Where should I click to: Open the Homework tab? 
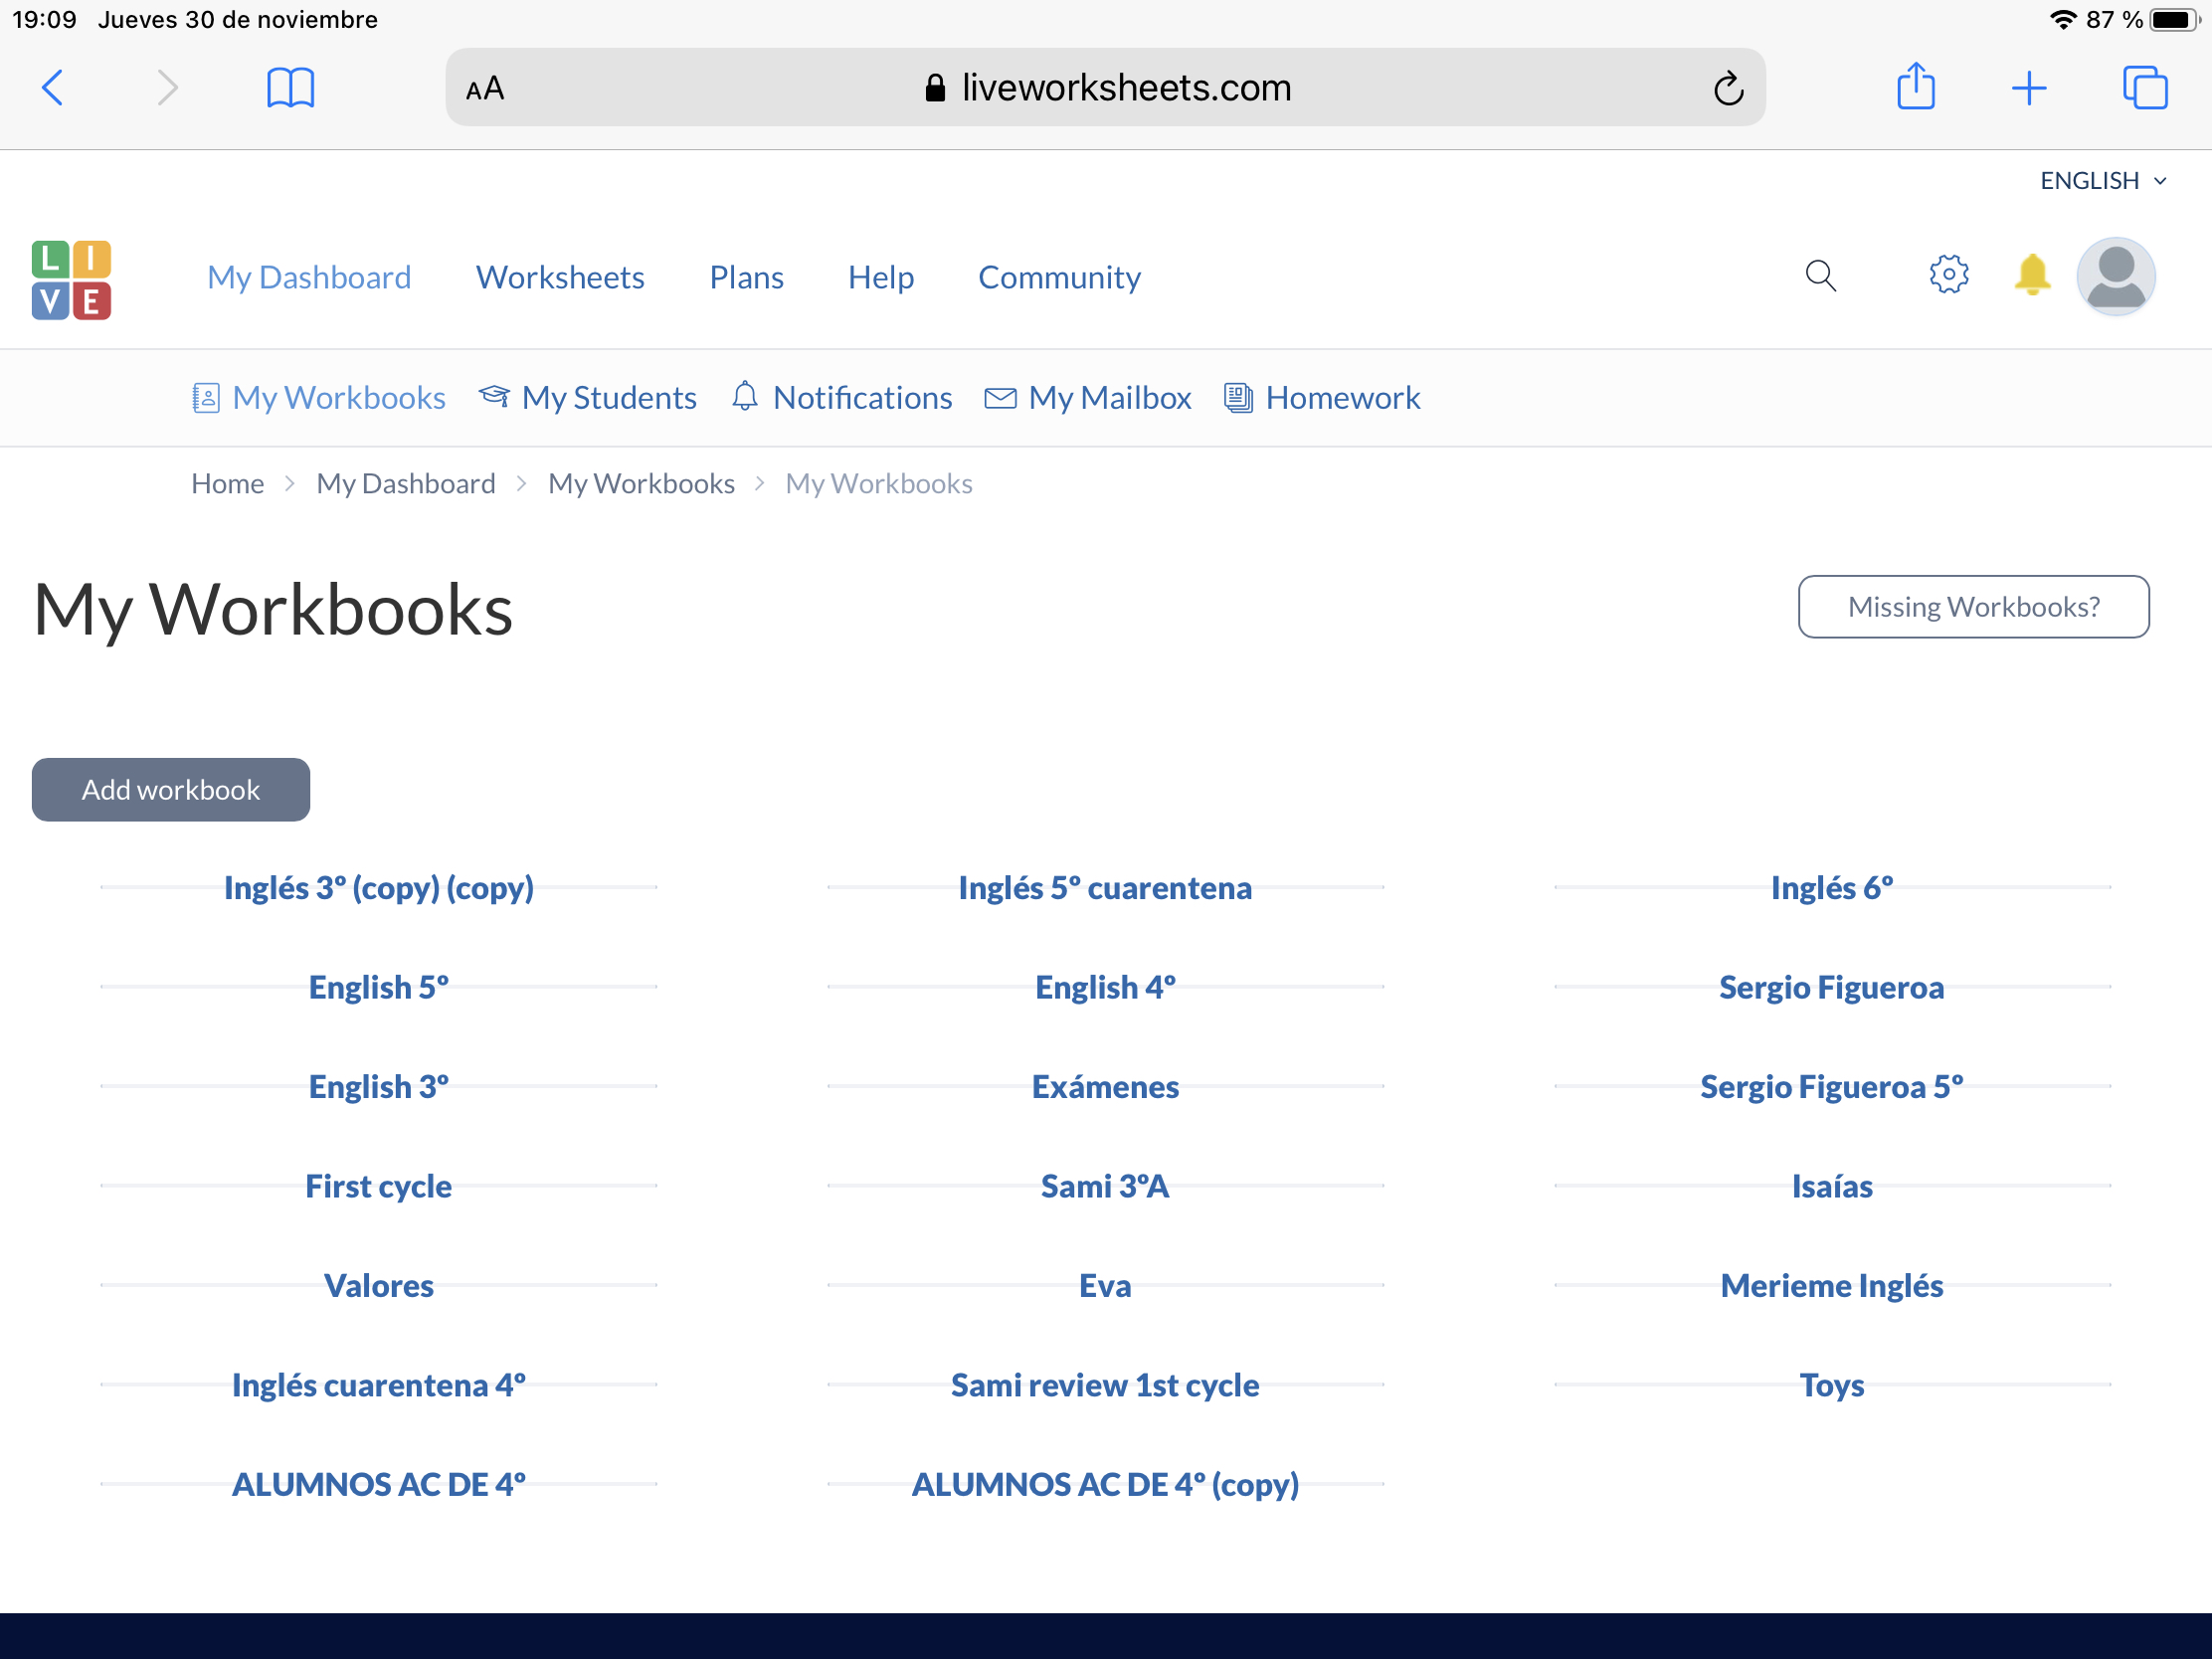1322,398
